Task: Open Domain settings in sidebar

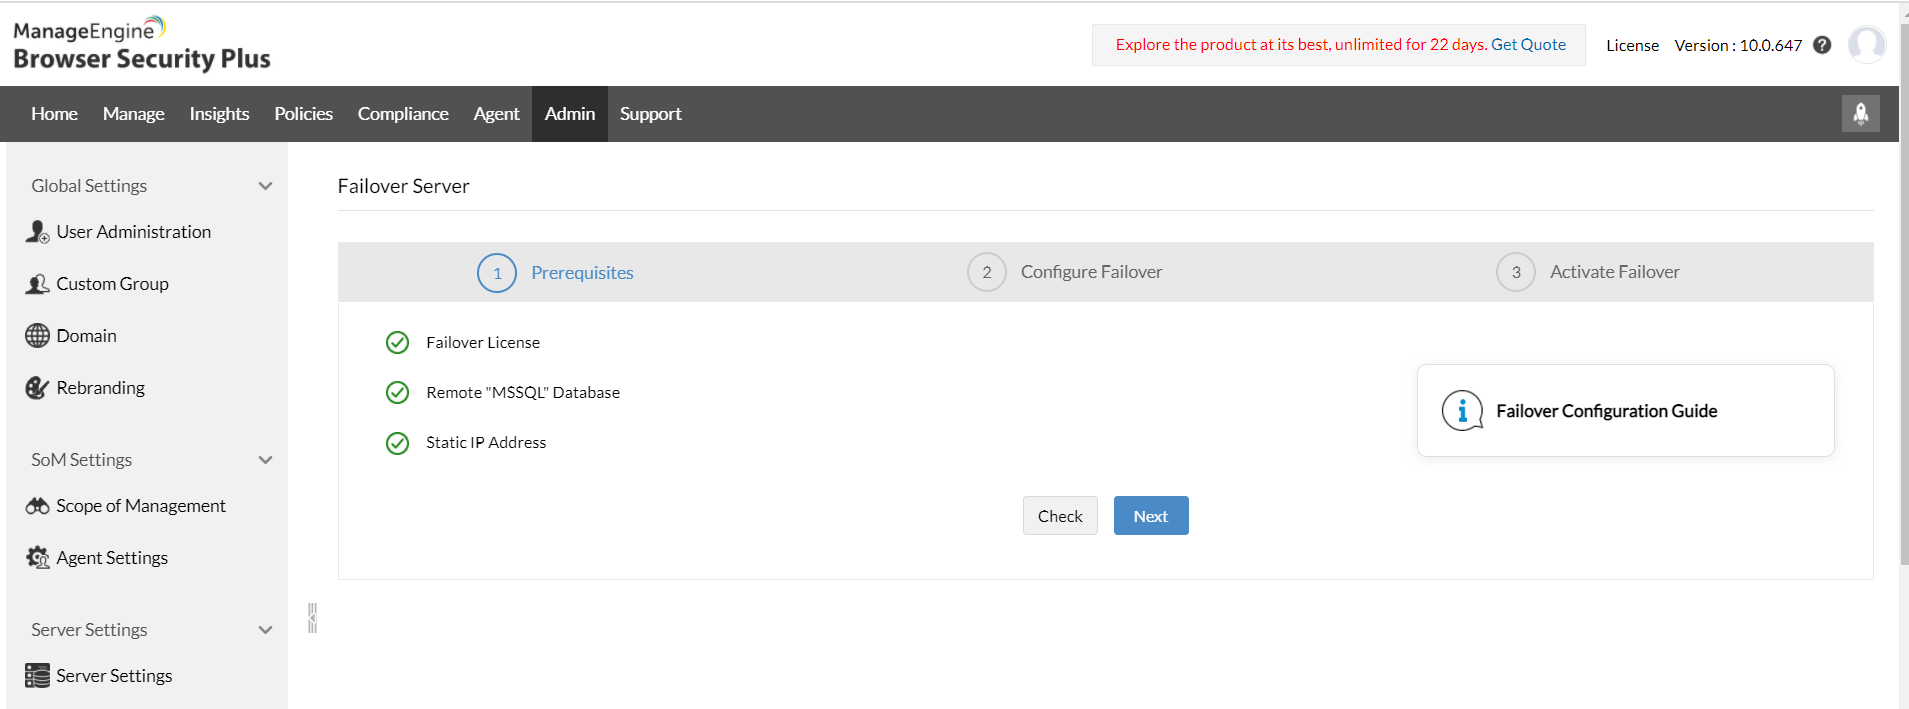Action: [86, 336]
